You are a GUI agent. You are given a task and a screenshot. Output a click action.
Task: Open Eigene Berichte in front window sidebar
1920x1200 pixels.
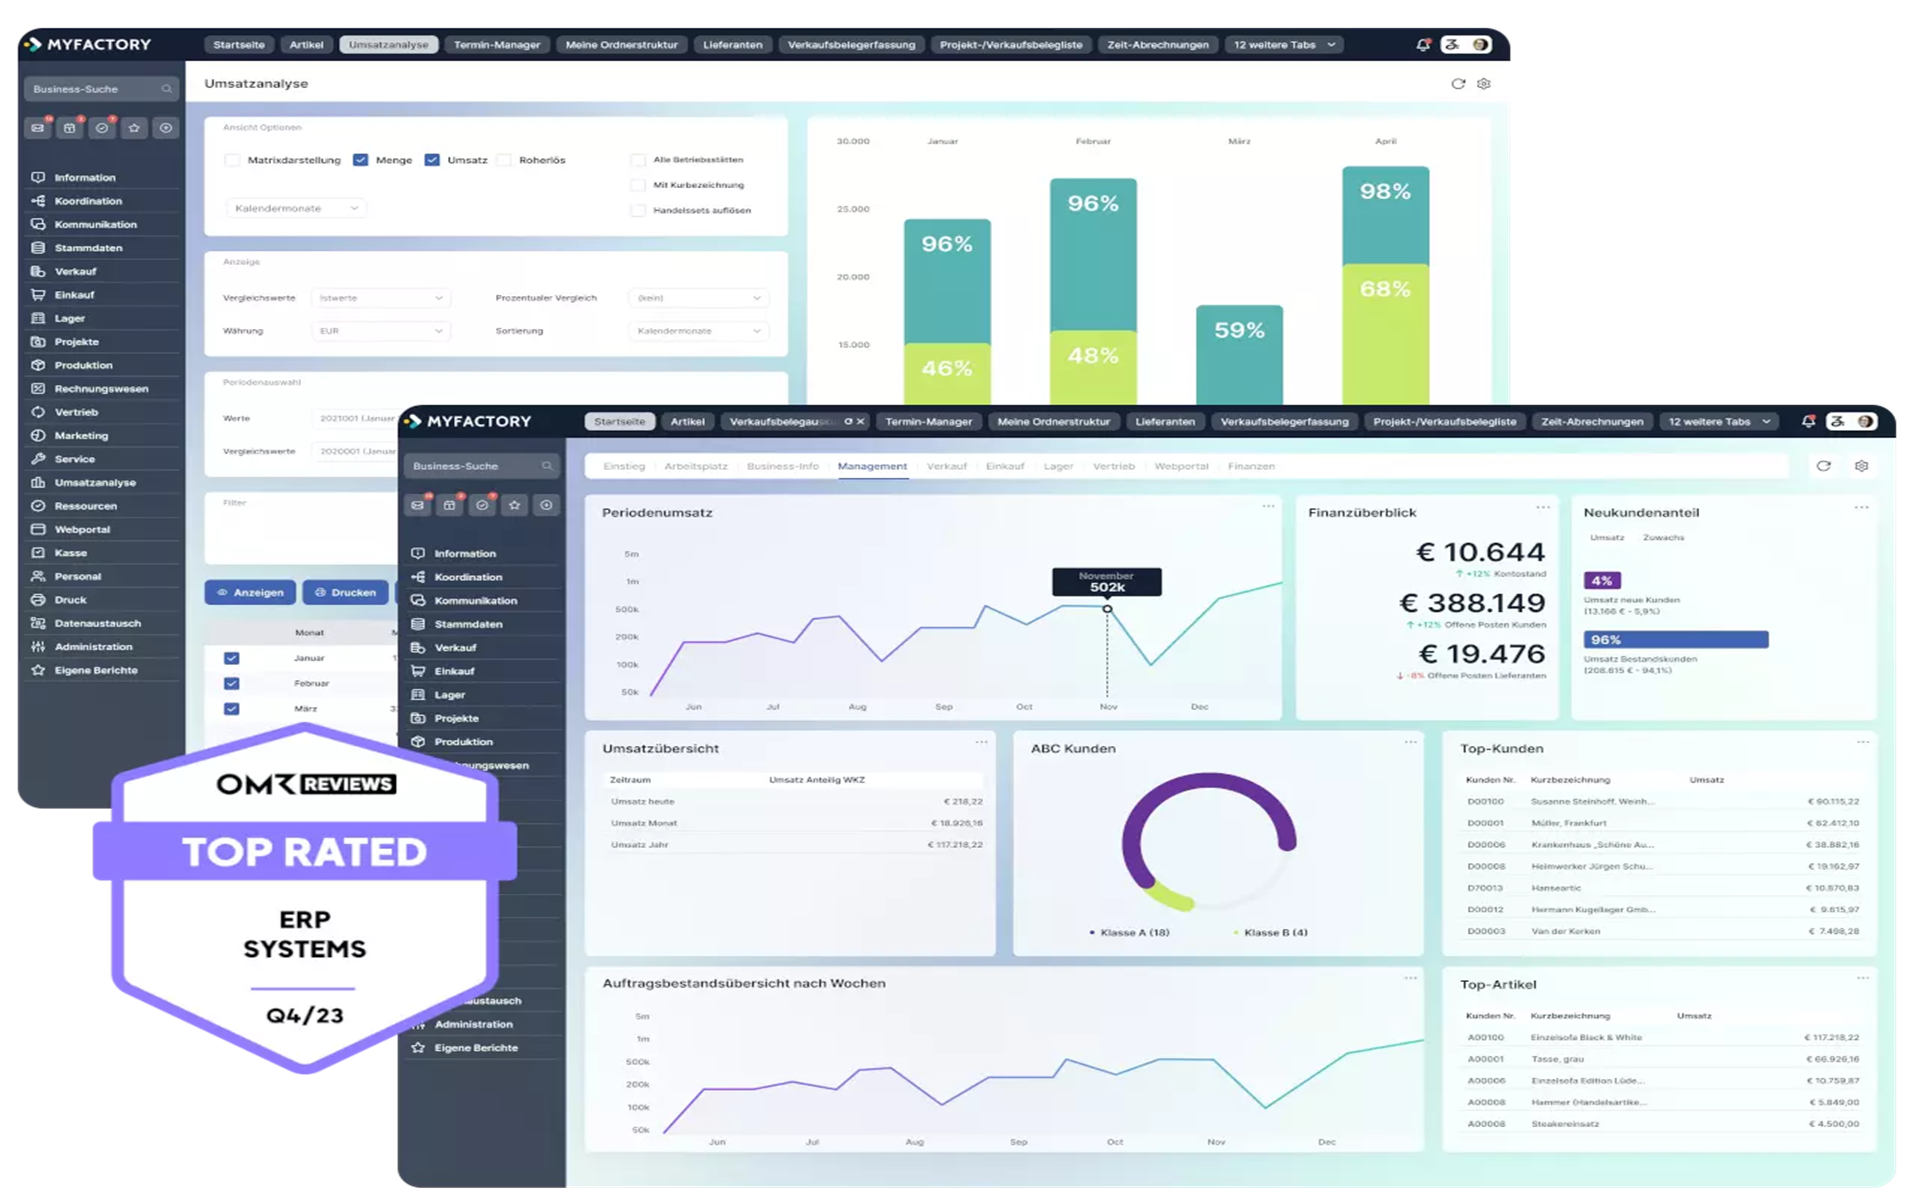click(476, 1048)
